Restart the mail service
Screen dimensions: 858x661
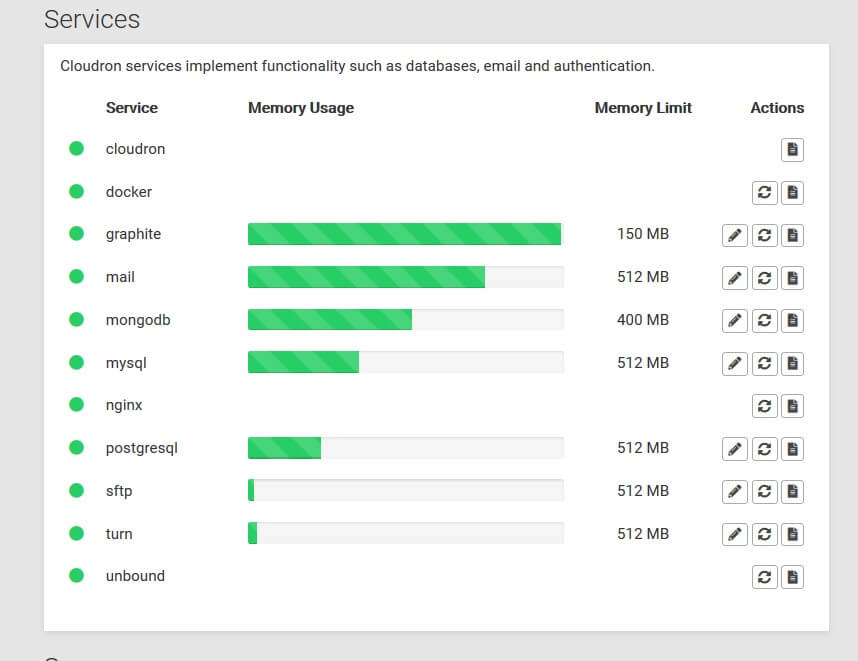coord(764,278)
